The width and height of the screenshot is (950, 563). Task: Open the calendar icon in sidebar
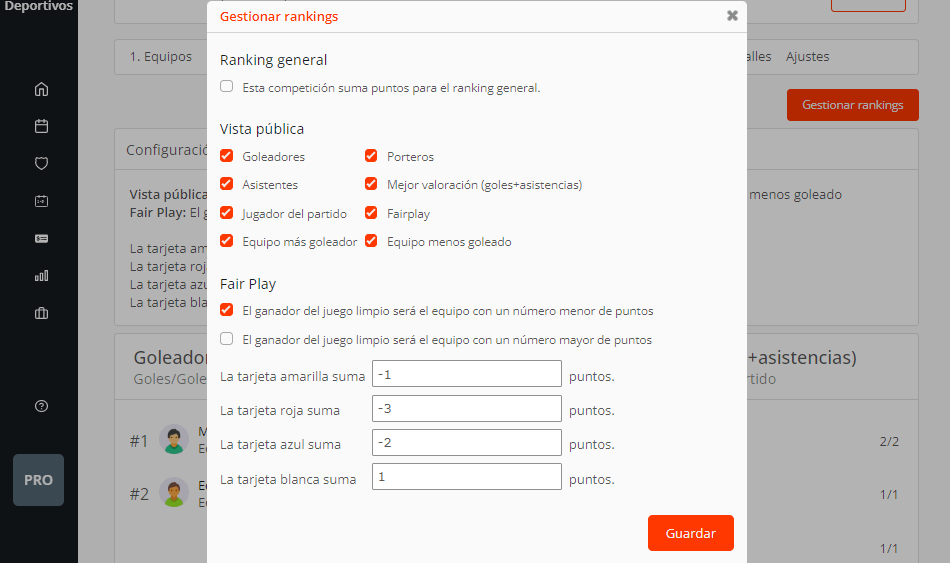(x=41, y=126)
